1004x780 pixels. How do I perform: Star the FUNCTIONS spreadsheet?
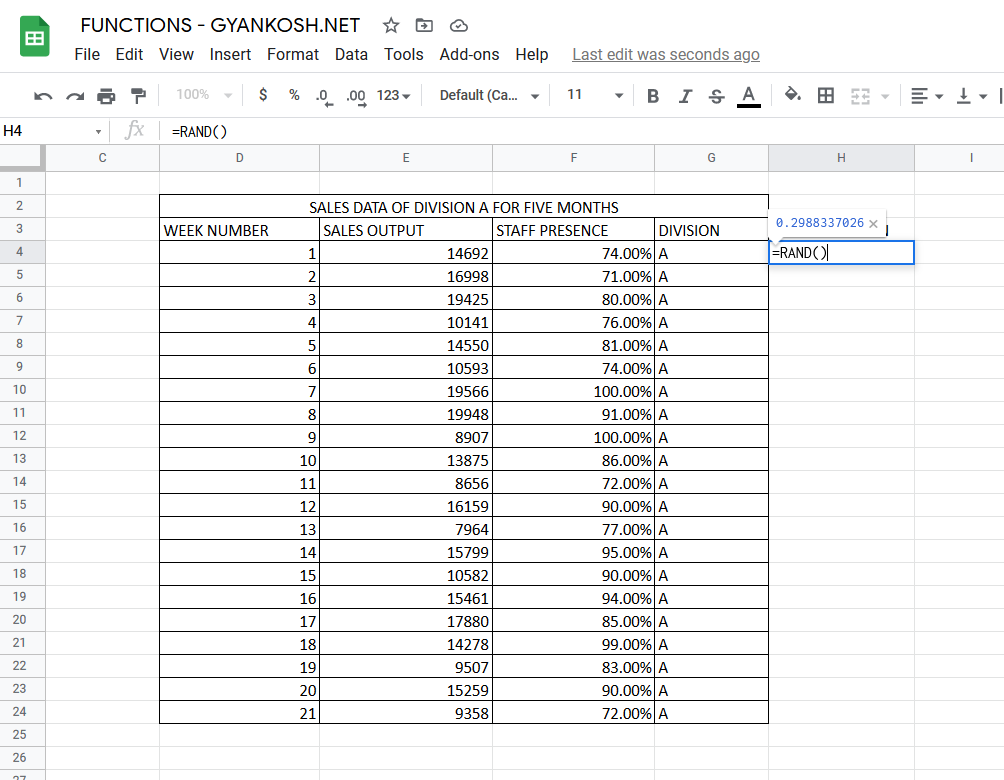click(x=390, y=25)
